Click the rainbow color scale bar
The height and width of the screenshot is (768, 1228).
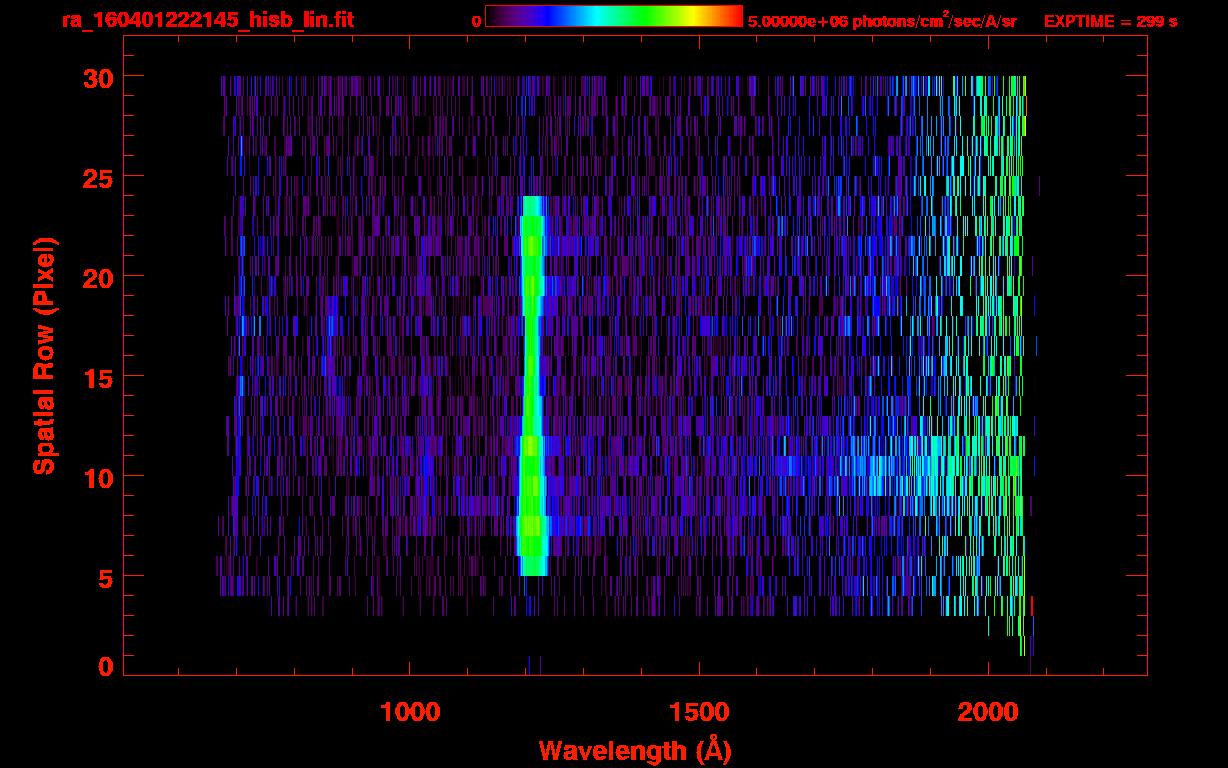click(x=614, y=16)
